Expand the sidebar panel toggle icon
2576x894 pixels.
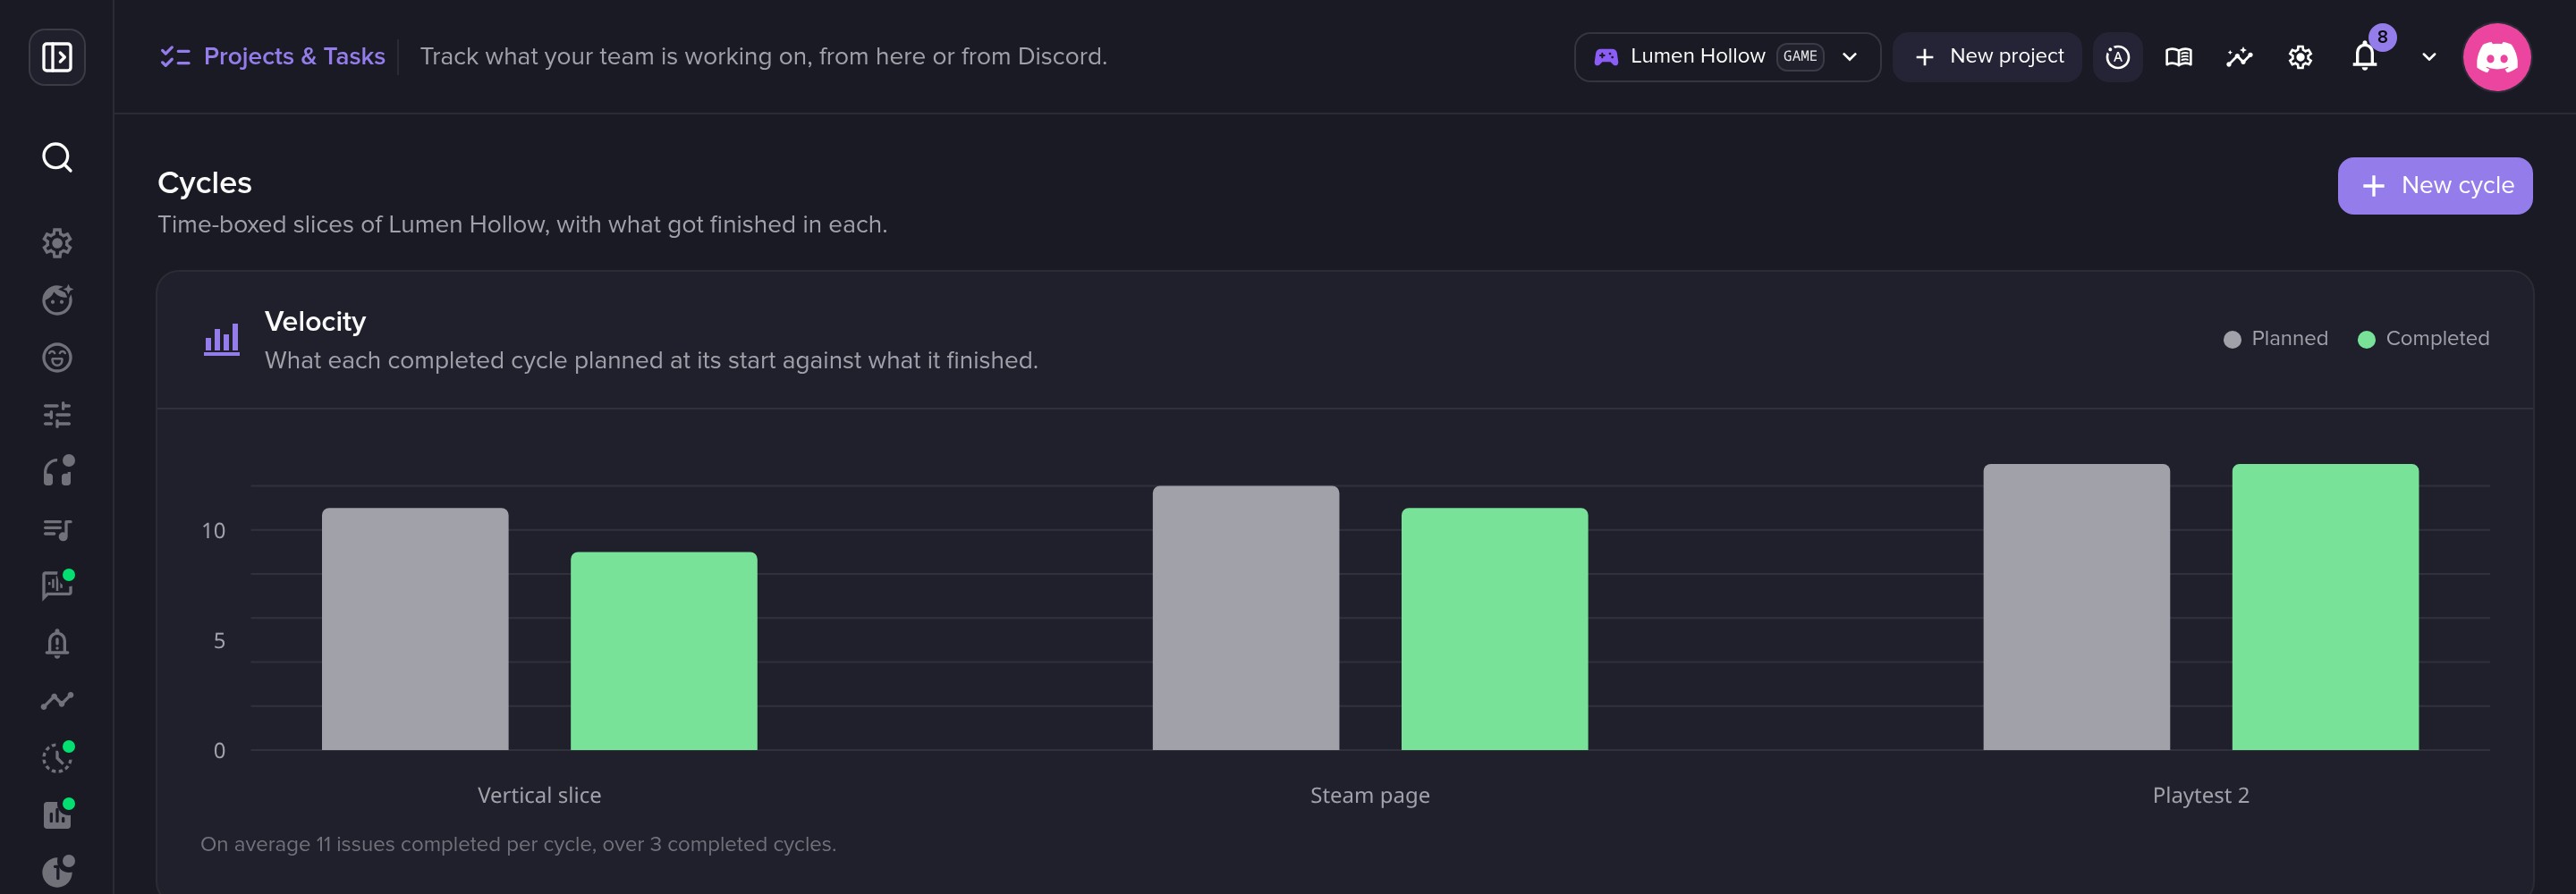[57, 57]
